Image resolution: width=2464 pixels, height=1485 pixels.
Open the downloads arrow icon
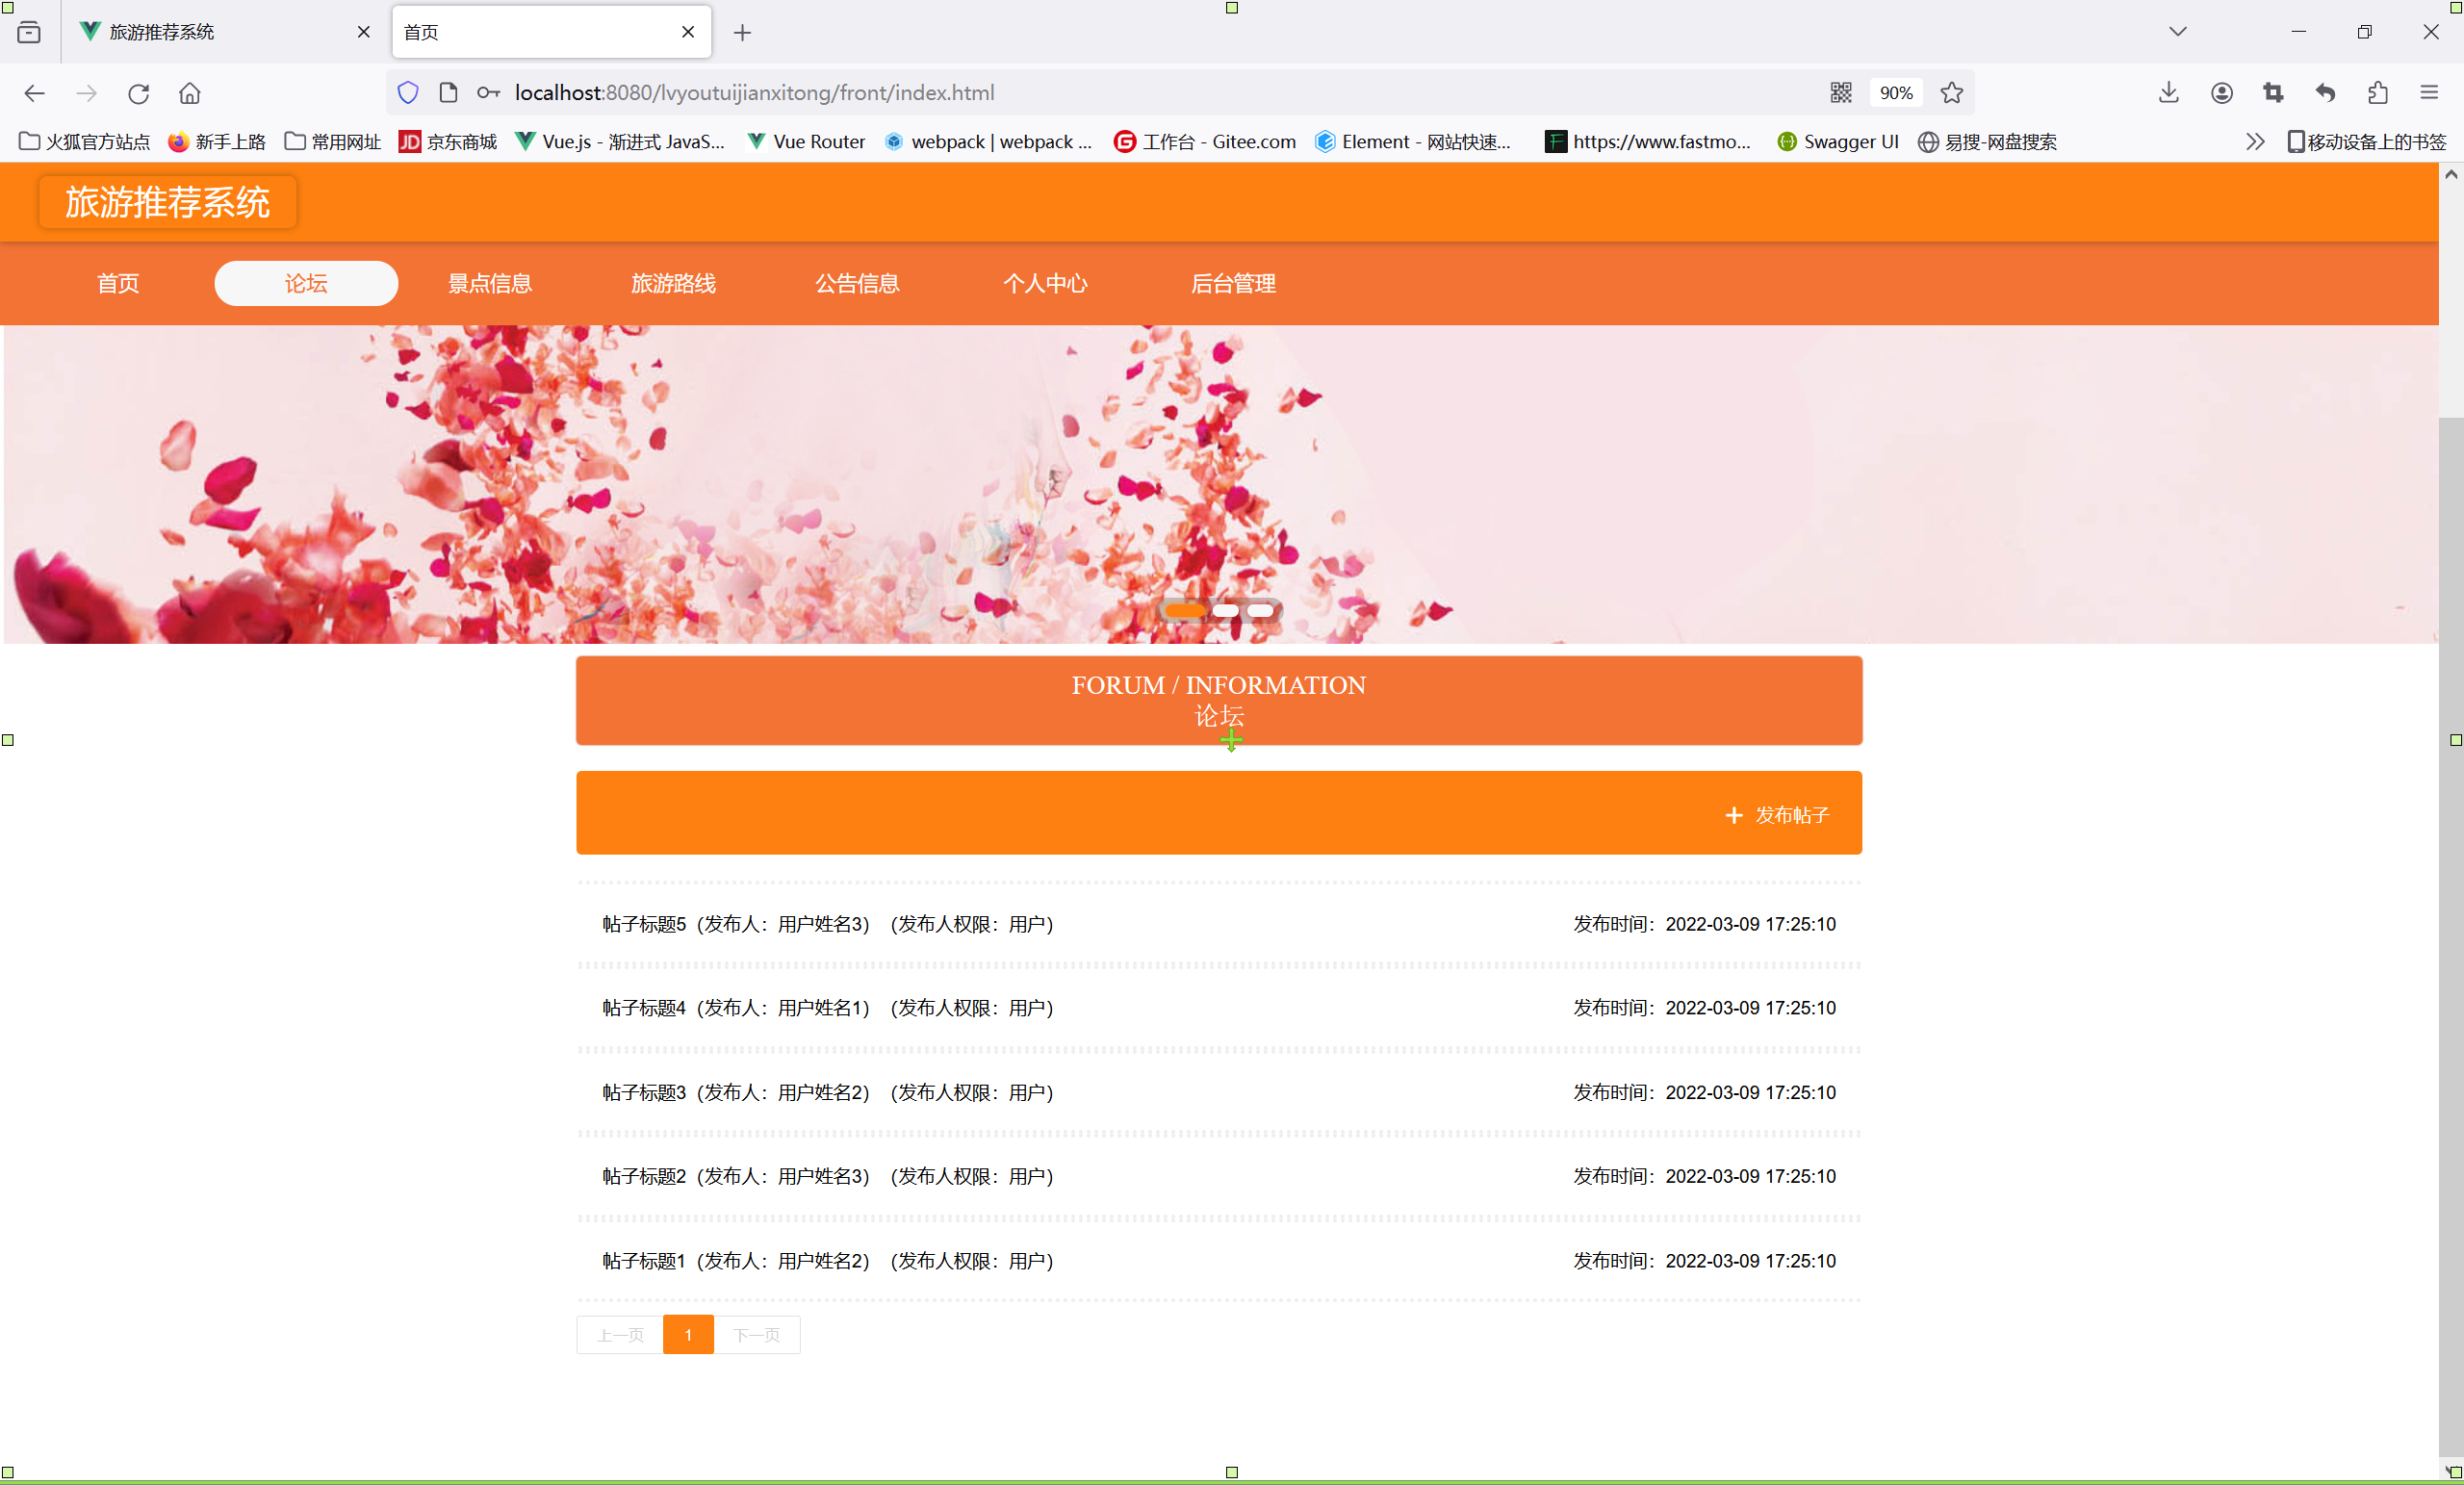tap(2168, 93)
